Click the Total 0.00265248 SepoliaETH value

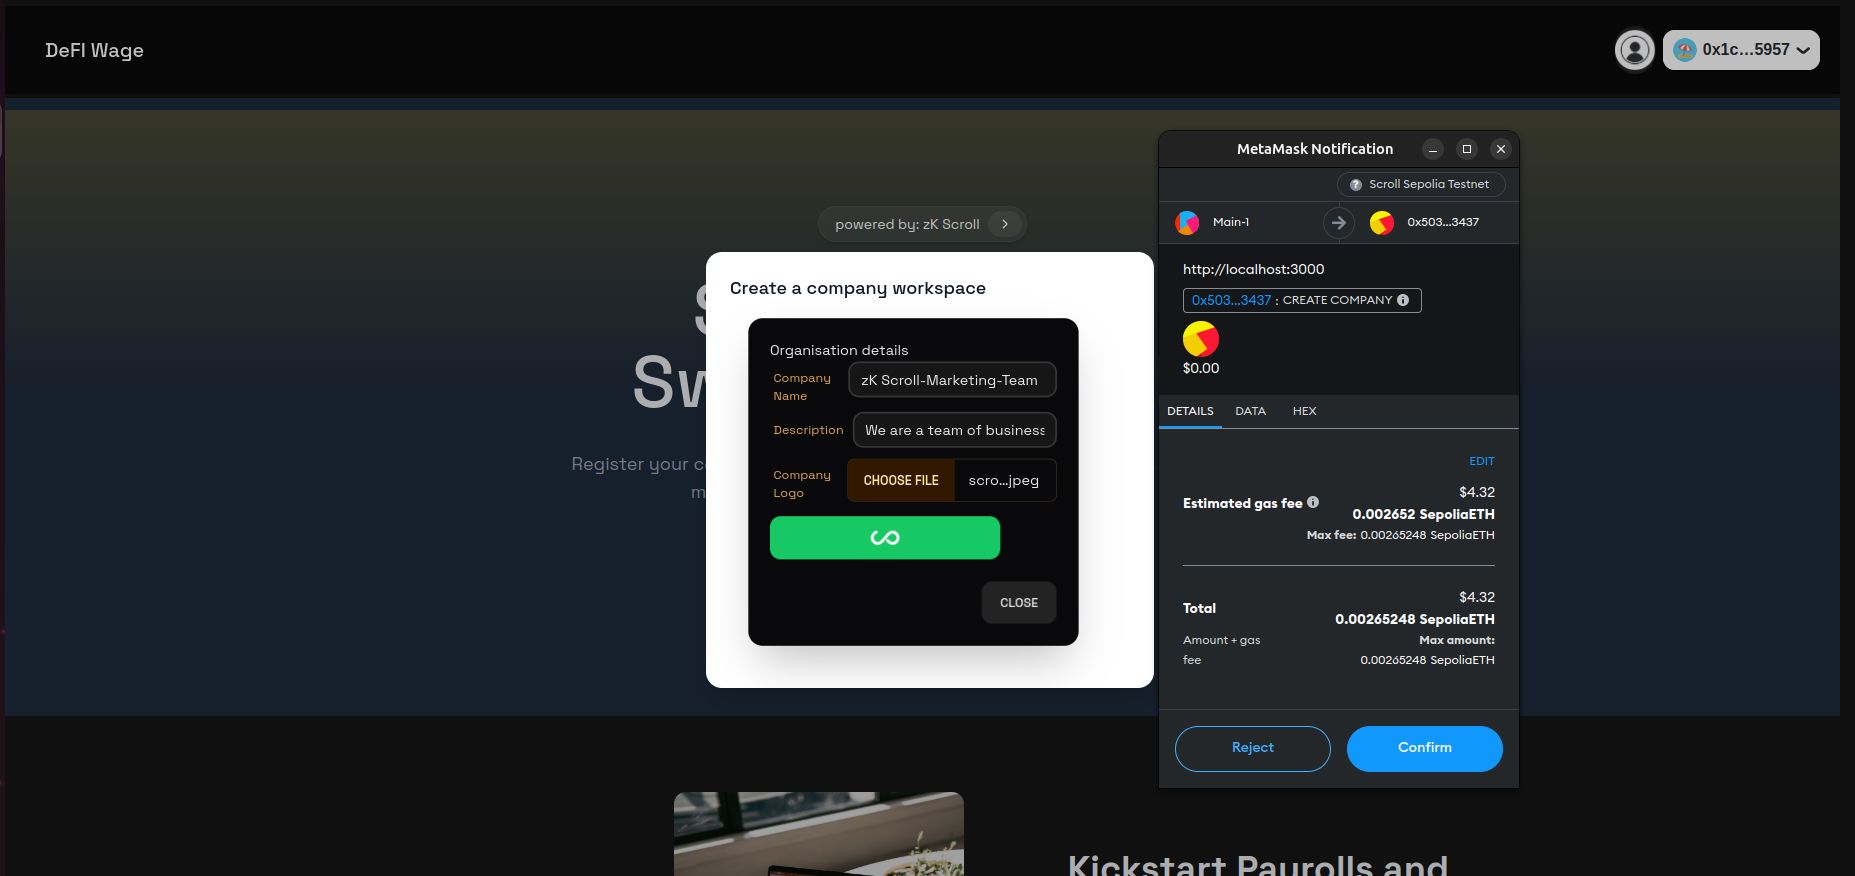[1415, 619]
